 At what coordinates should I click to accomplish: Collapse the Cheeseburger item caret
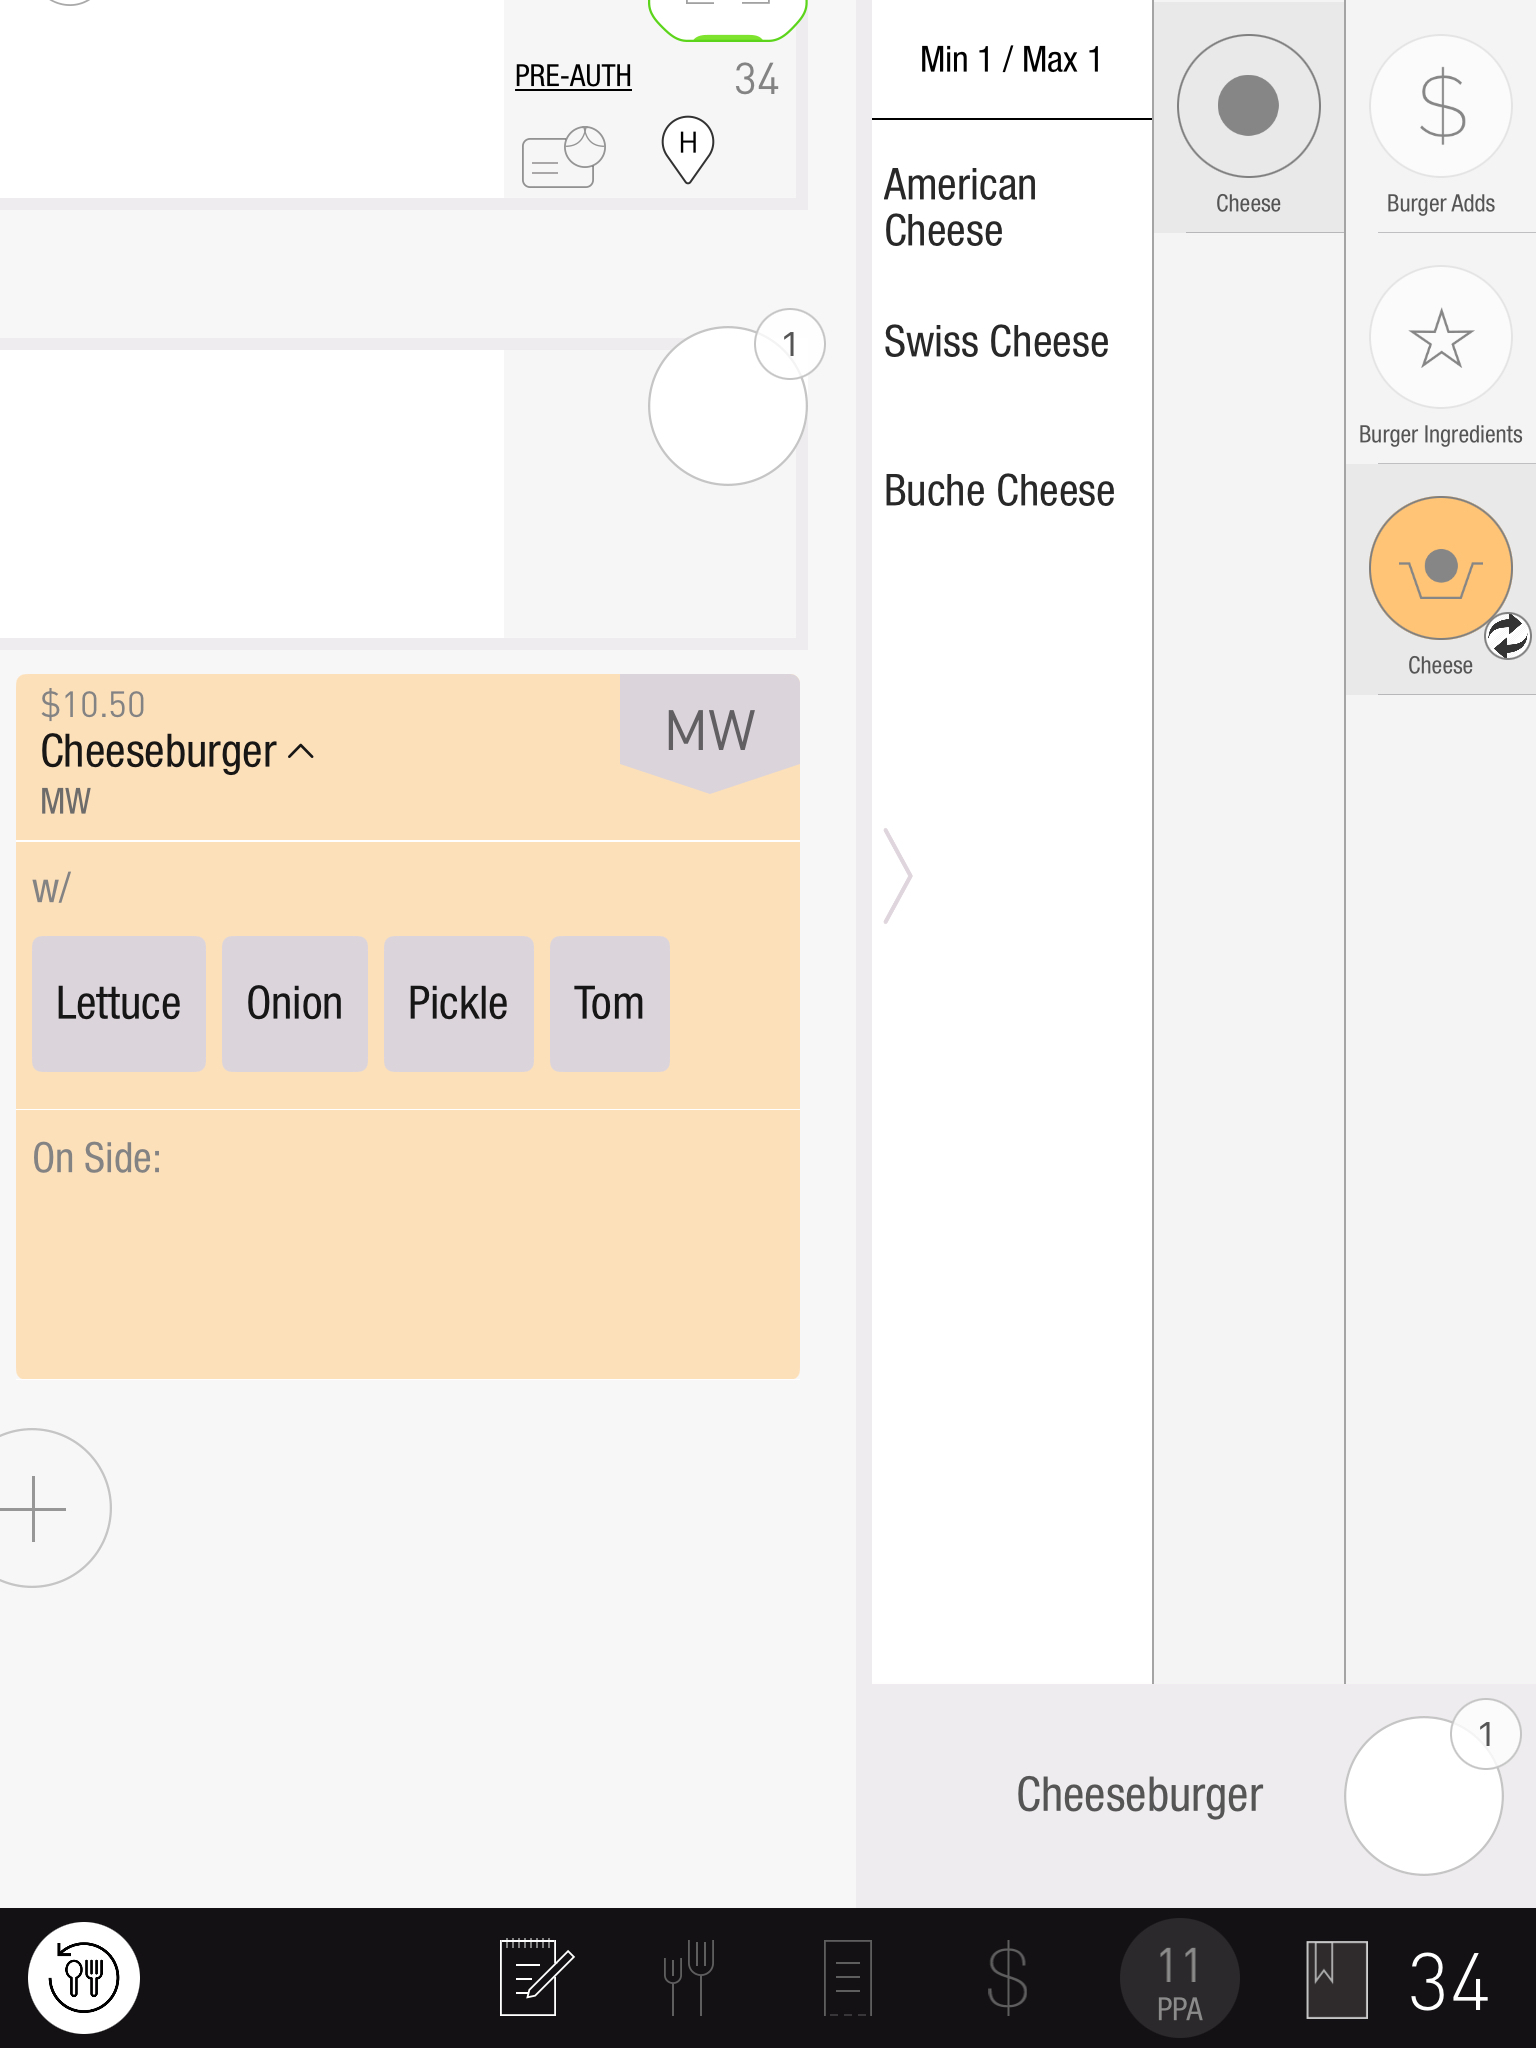coord(301,752)
